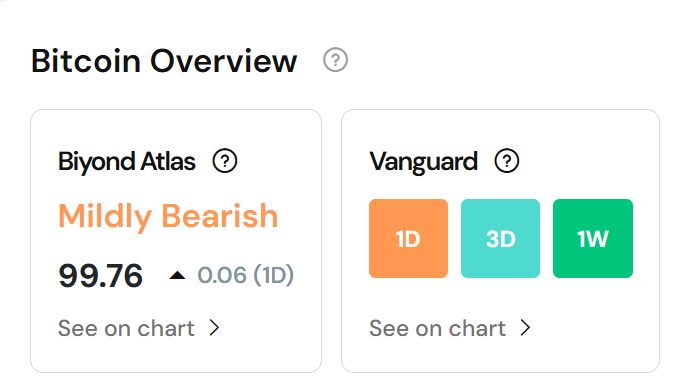Image resolution: width=680 pixels, height=389 pixels.
Task: Click the Vanguard heading text
Action: (x=423, y=162)
